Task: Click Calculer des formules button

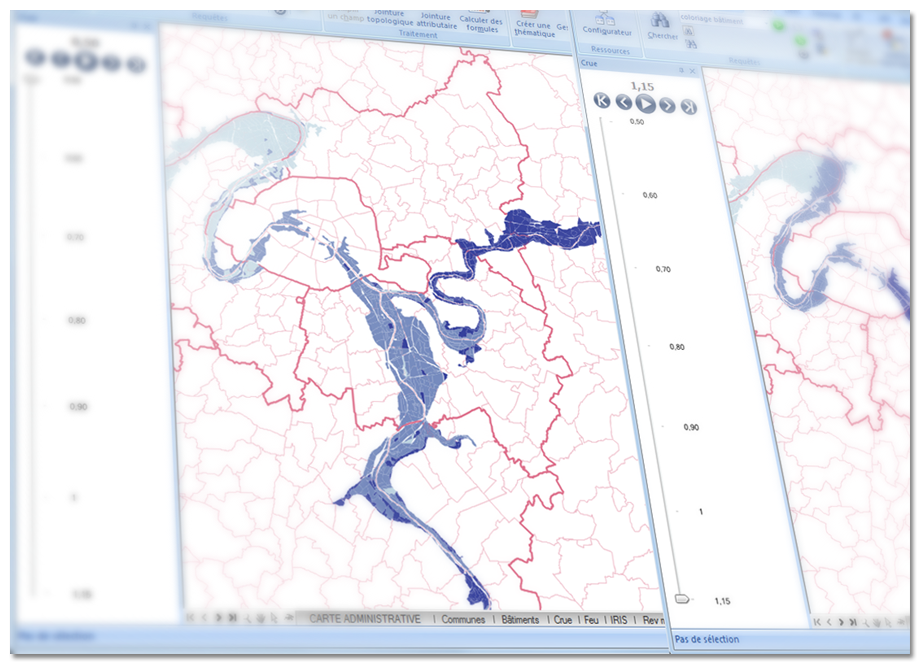Action: [x=481, y=23]
